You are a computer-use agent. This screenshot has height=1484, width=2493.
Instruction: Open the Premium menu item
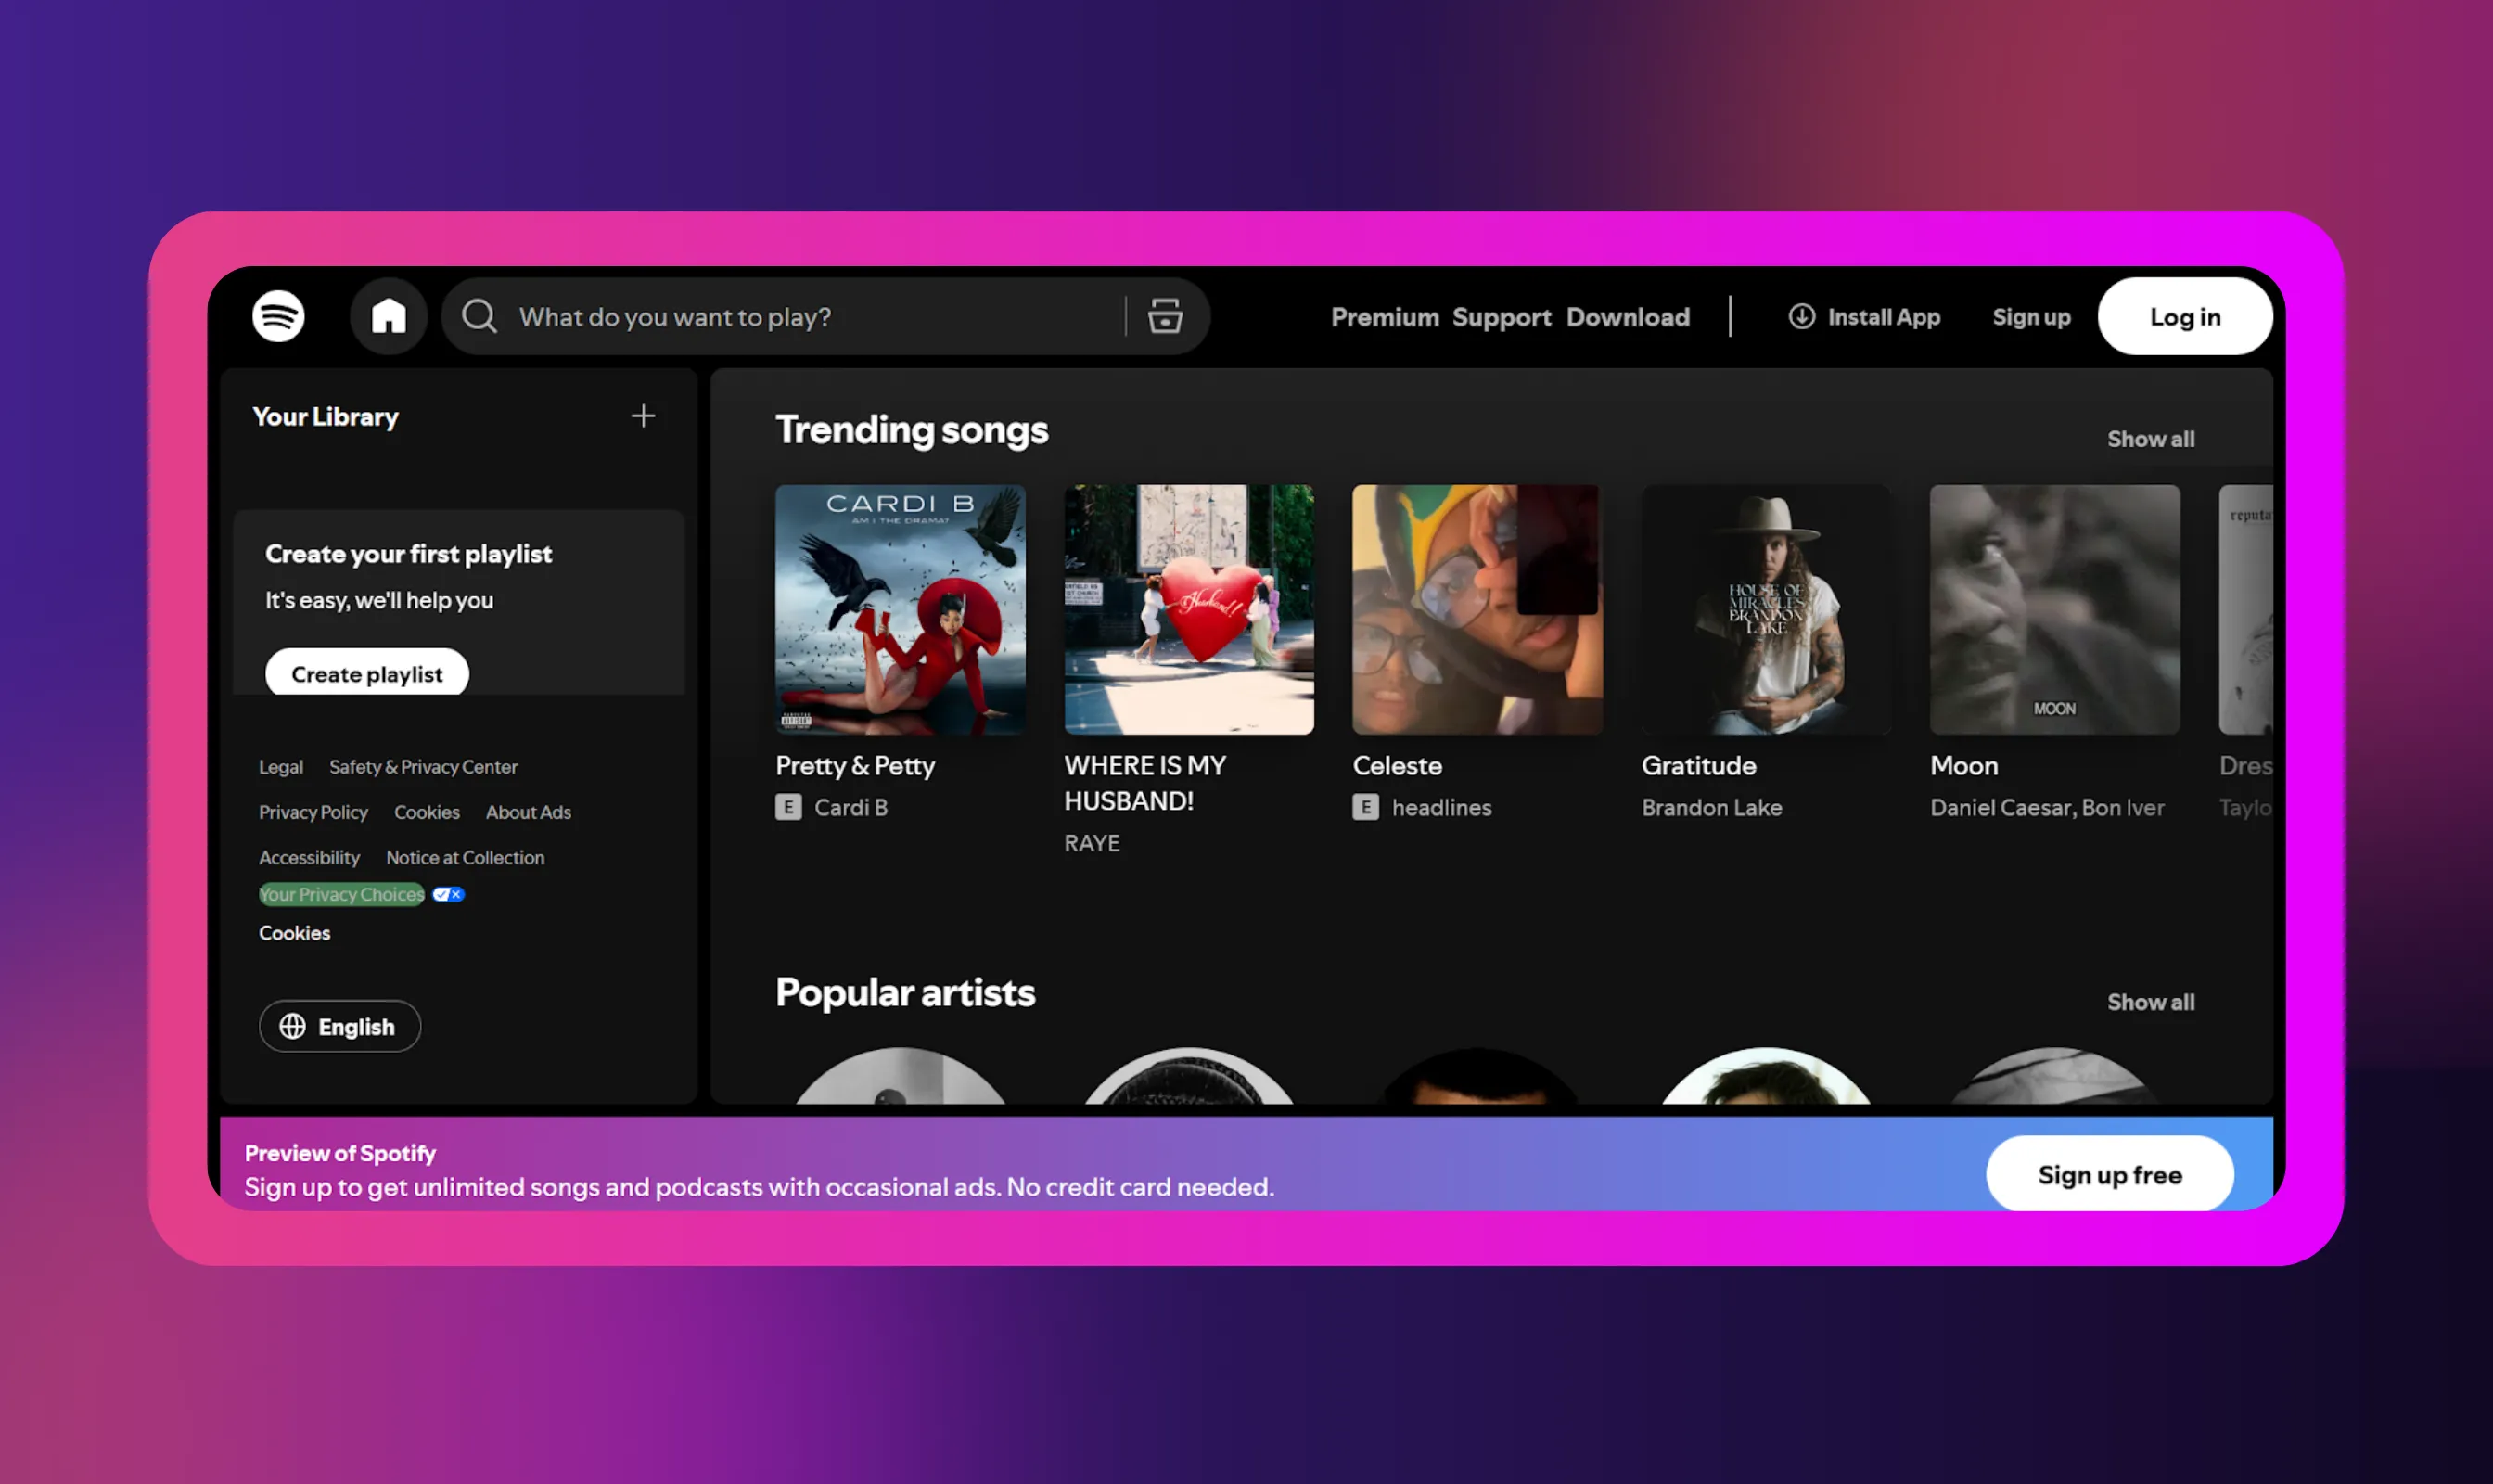1385,316
